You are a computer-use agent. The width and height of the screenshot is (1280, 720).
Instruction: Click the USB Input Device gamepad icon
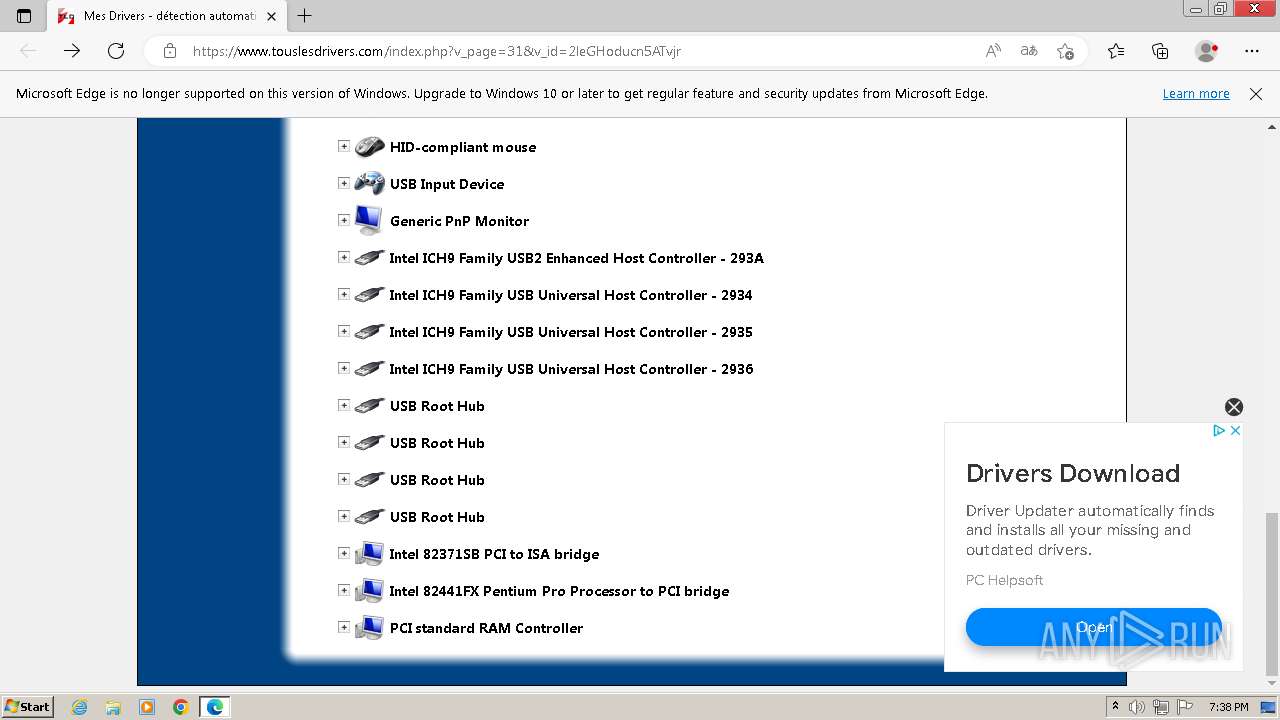click(369, 184)
